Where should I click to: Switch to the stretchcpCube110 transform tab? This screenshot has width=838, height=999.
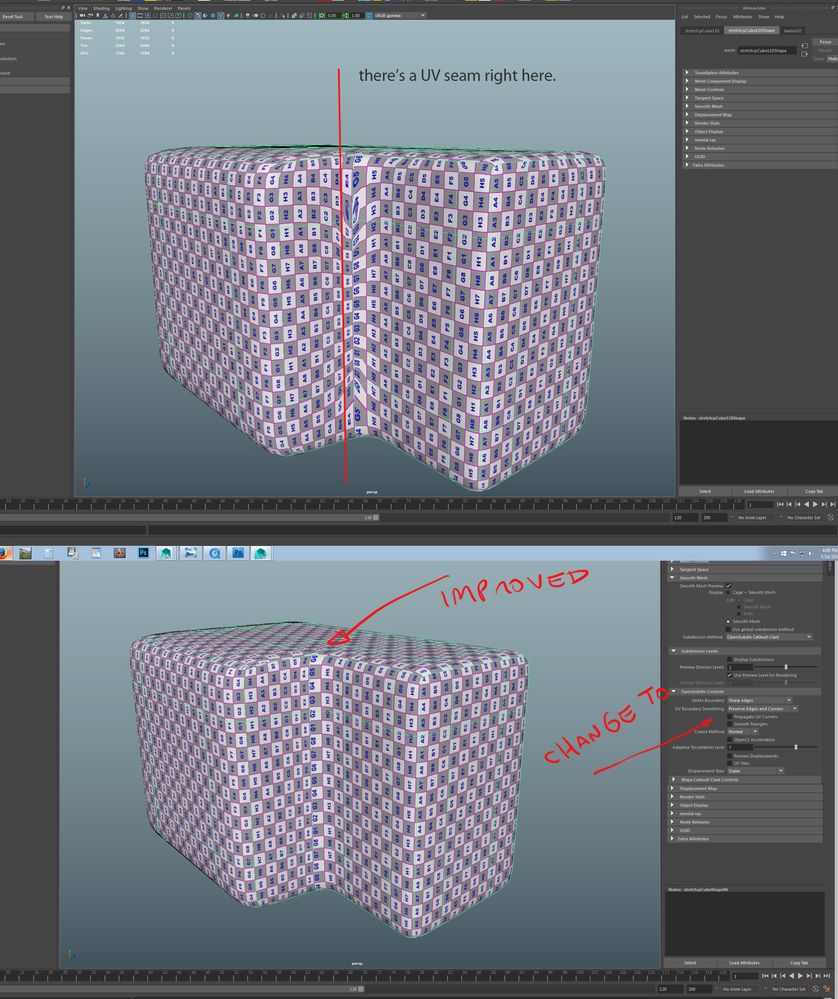point(702,31)
